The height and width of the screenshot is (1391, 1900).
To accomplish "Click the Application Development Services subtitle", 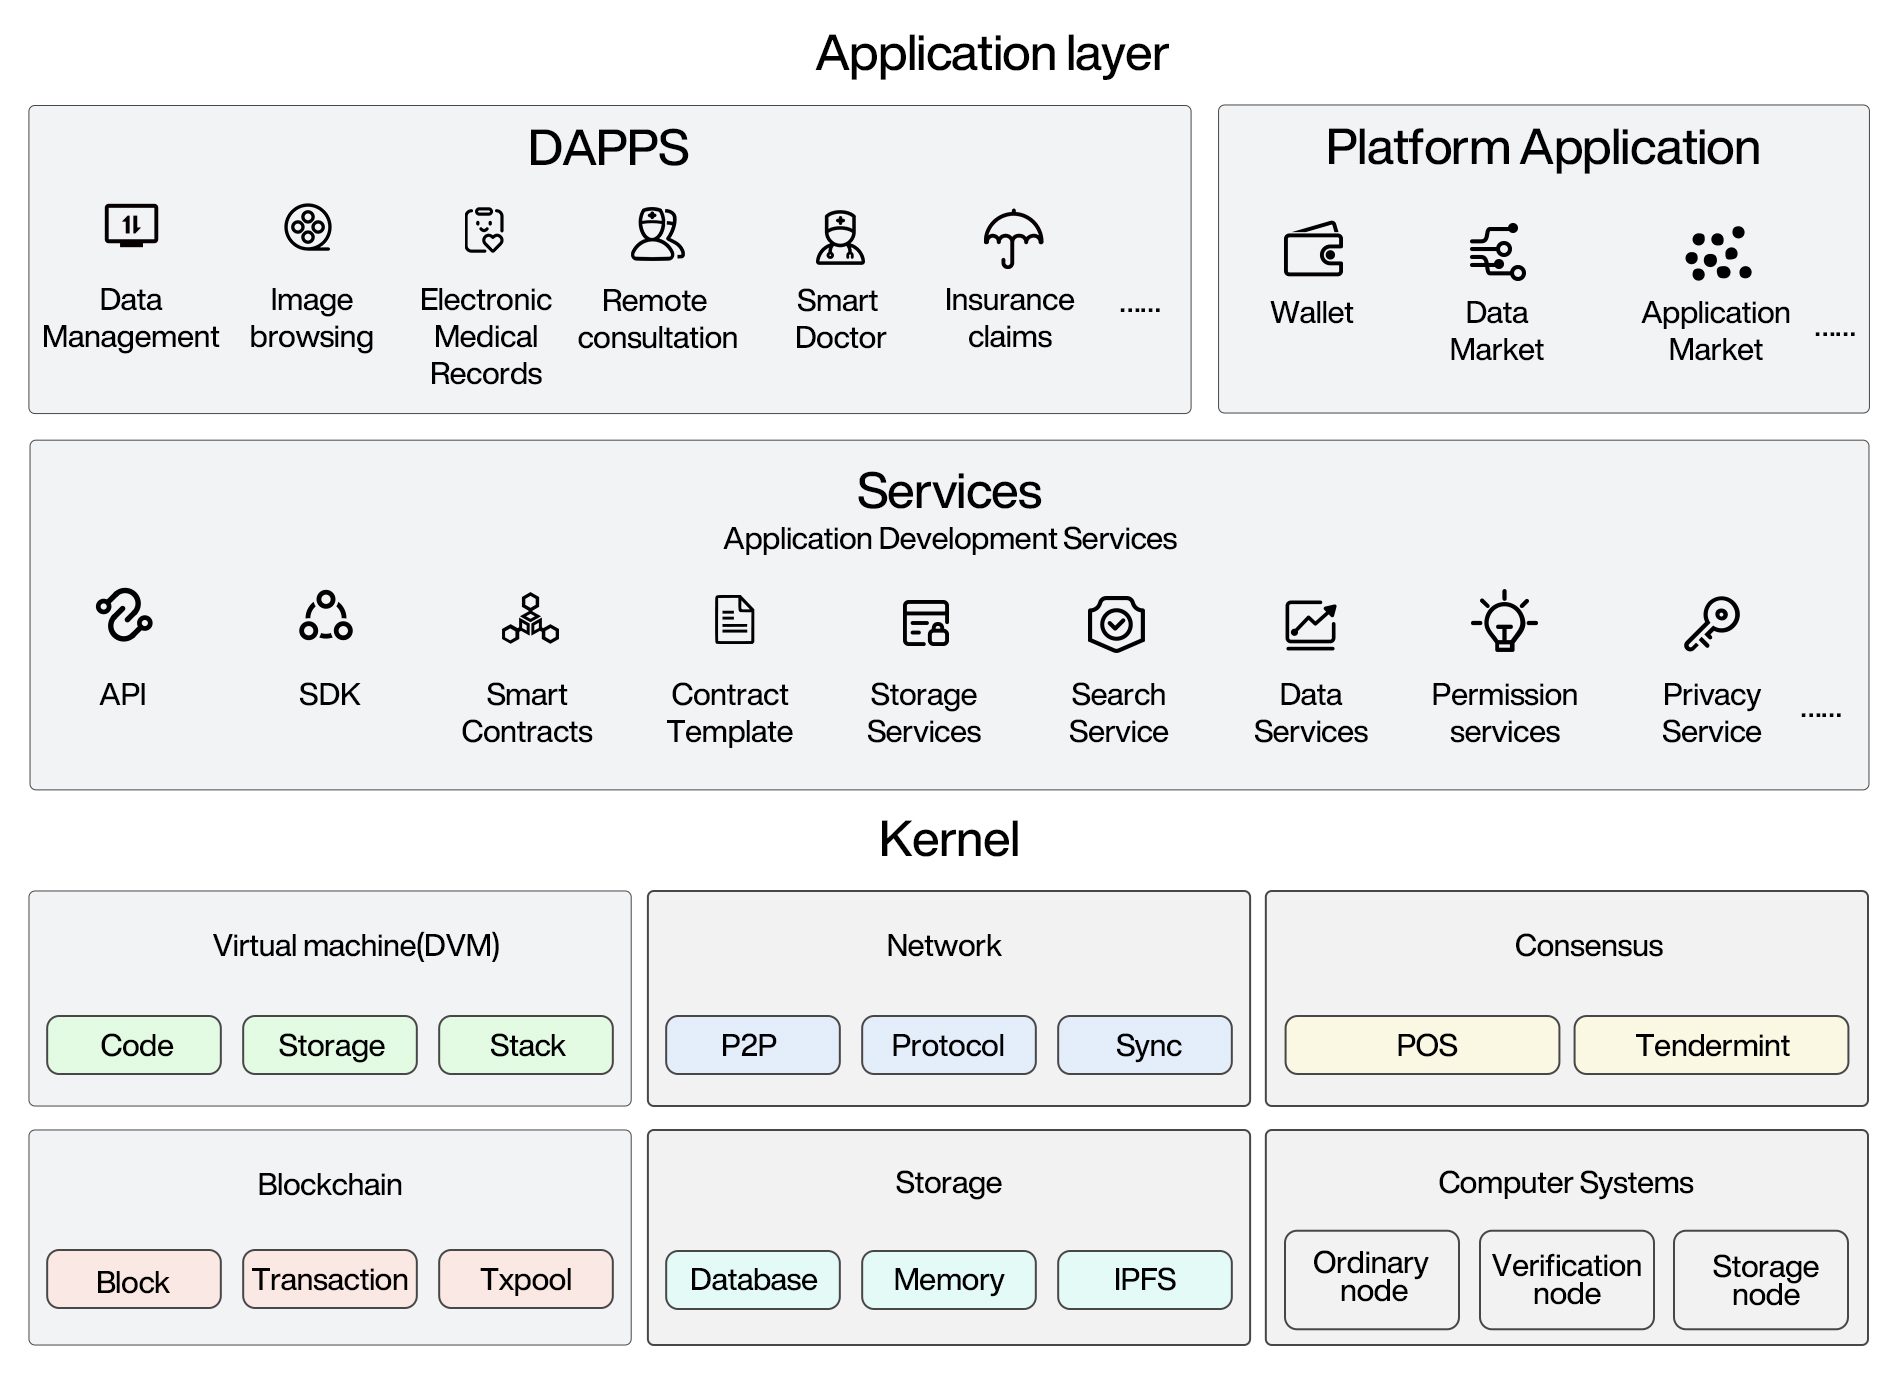I will pyautogui.click(x=949, y=539).
